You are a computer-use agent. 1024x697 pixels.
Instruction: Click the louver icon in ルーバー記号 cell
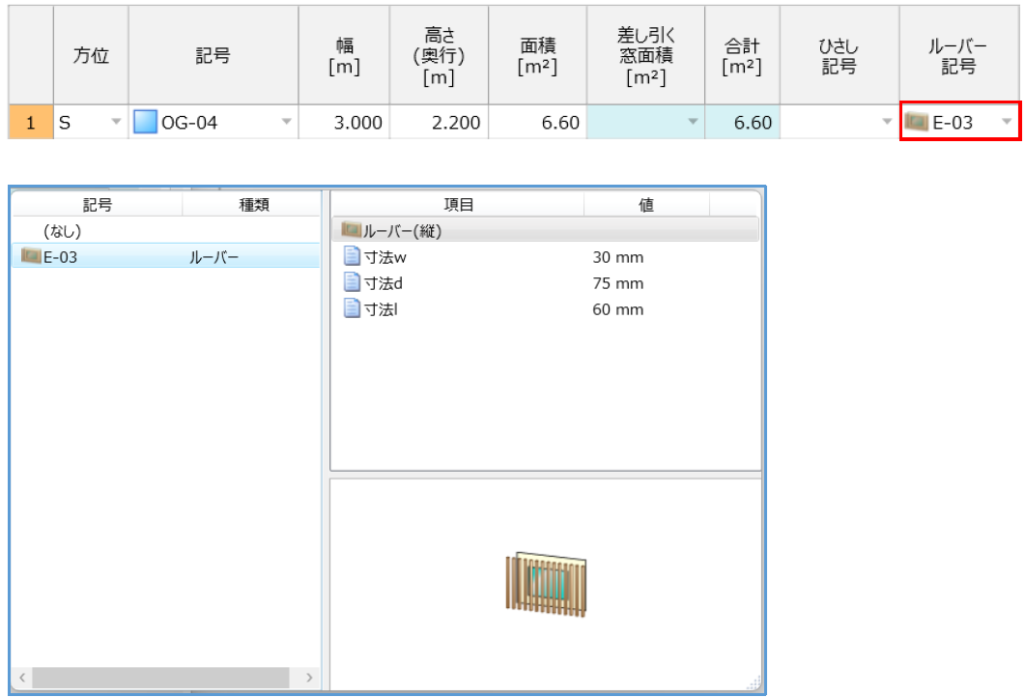tap(915, 123)
